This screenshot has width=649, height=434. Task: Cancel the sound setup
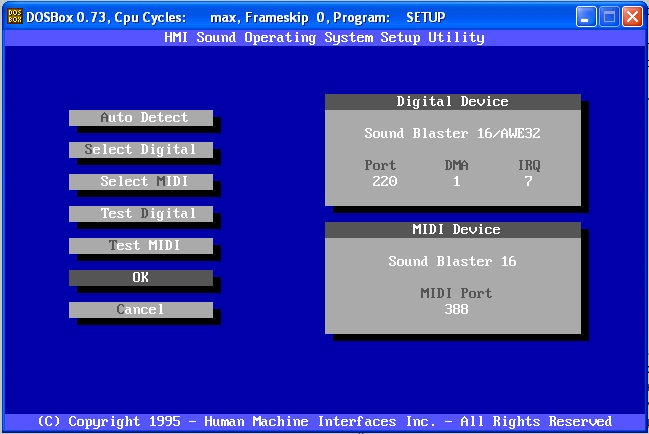[x=141, y=309]
